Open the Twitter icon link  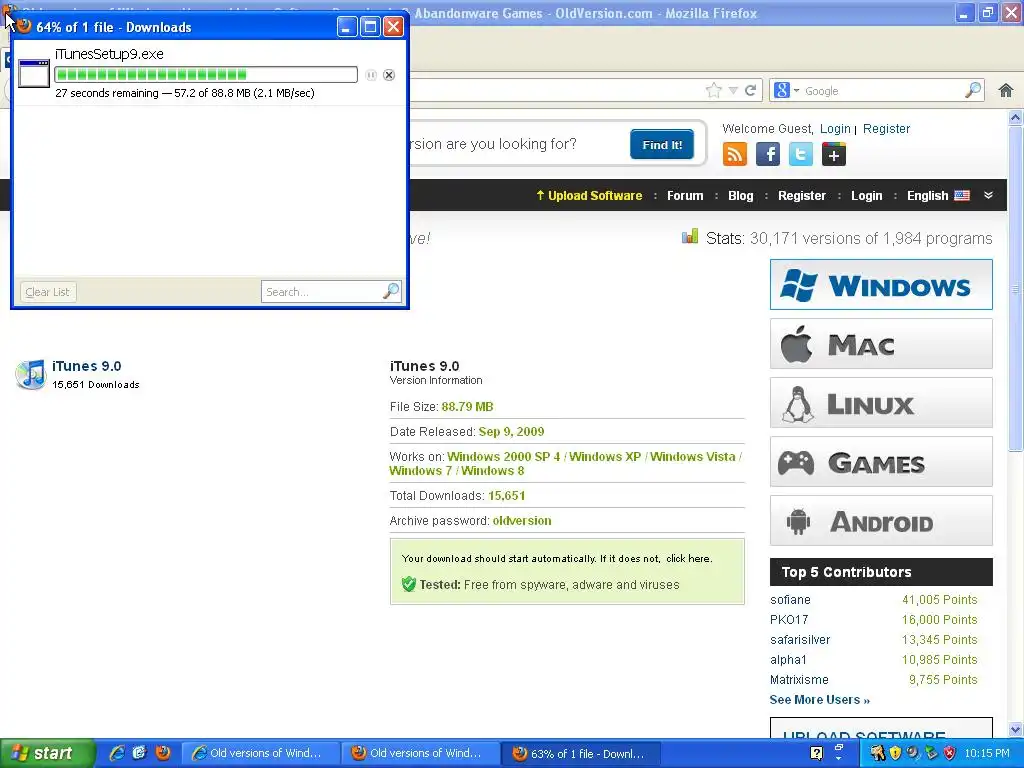click(801, 155)
